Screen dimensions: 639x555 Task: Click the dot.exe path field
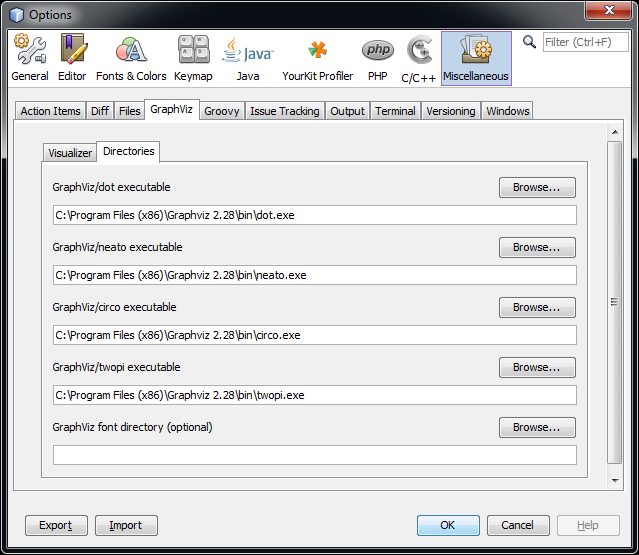pos(315,215)
